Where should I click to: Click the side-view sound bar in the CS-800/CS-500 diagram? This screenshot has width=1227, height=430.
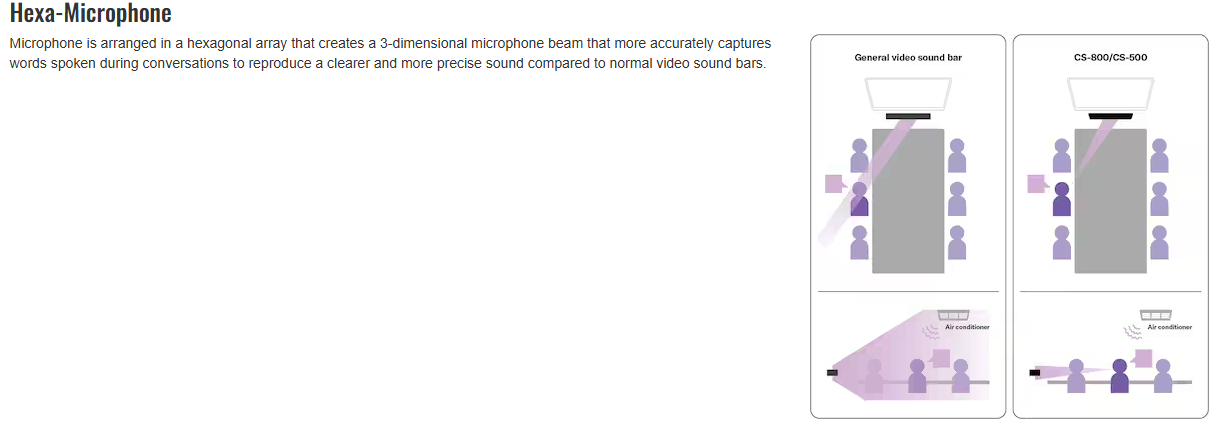[x=1034, y=373]
